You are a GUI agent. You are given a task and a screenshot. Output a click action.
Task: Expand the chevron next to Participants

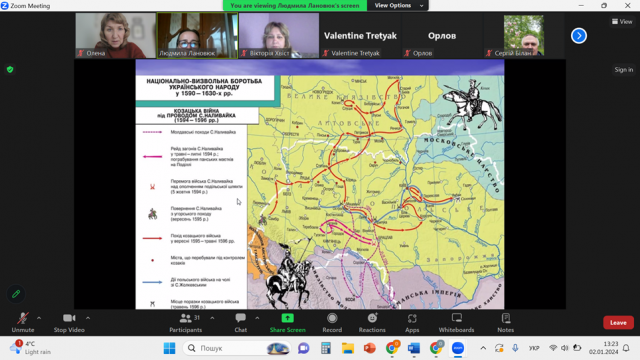pyautogui.click(x=212, y=318)
